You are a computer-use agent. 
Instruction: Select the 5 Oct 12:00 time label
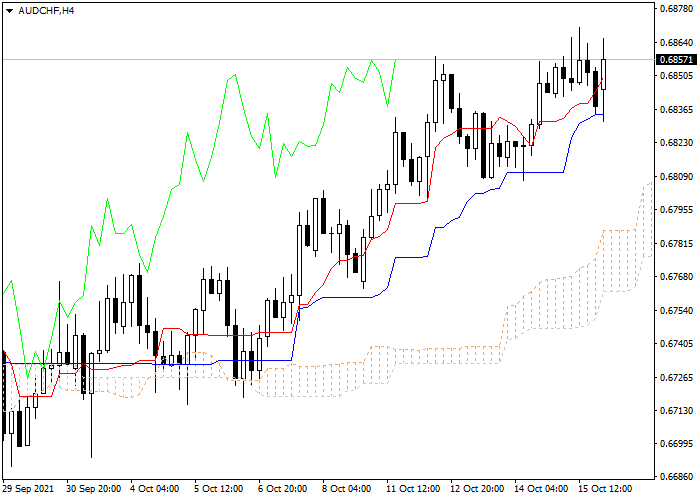219,489
